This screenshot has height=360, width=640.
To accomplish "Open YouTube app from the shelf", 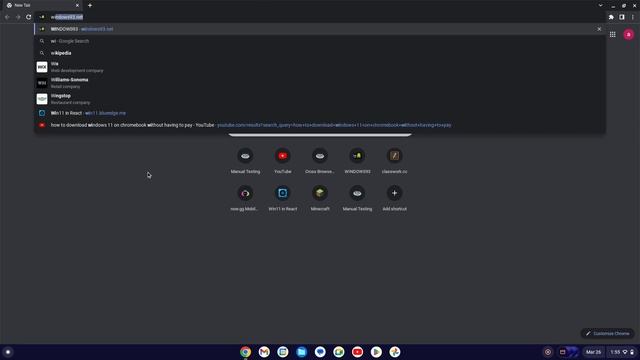I will pos(357,352).
